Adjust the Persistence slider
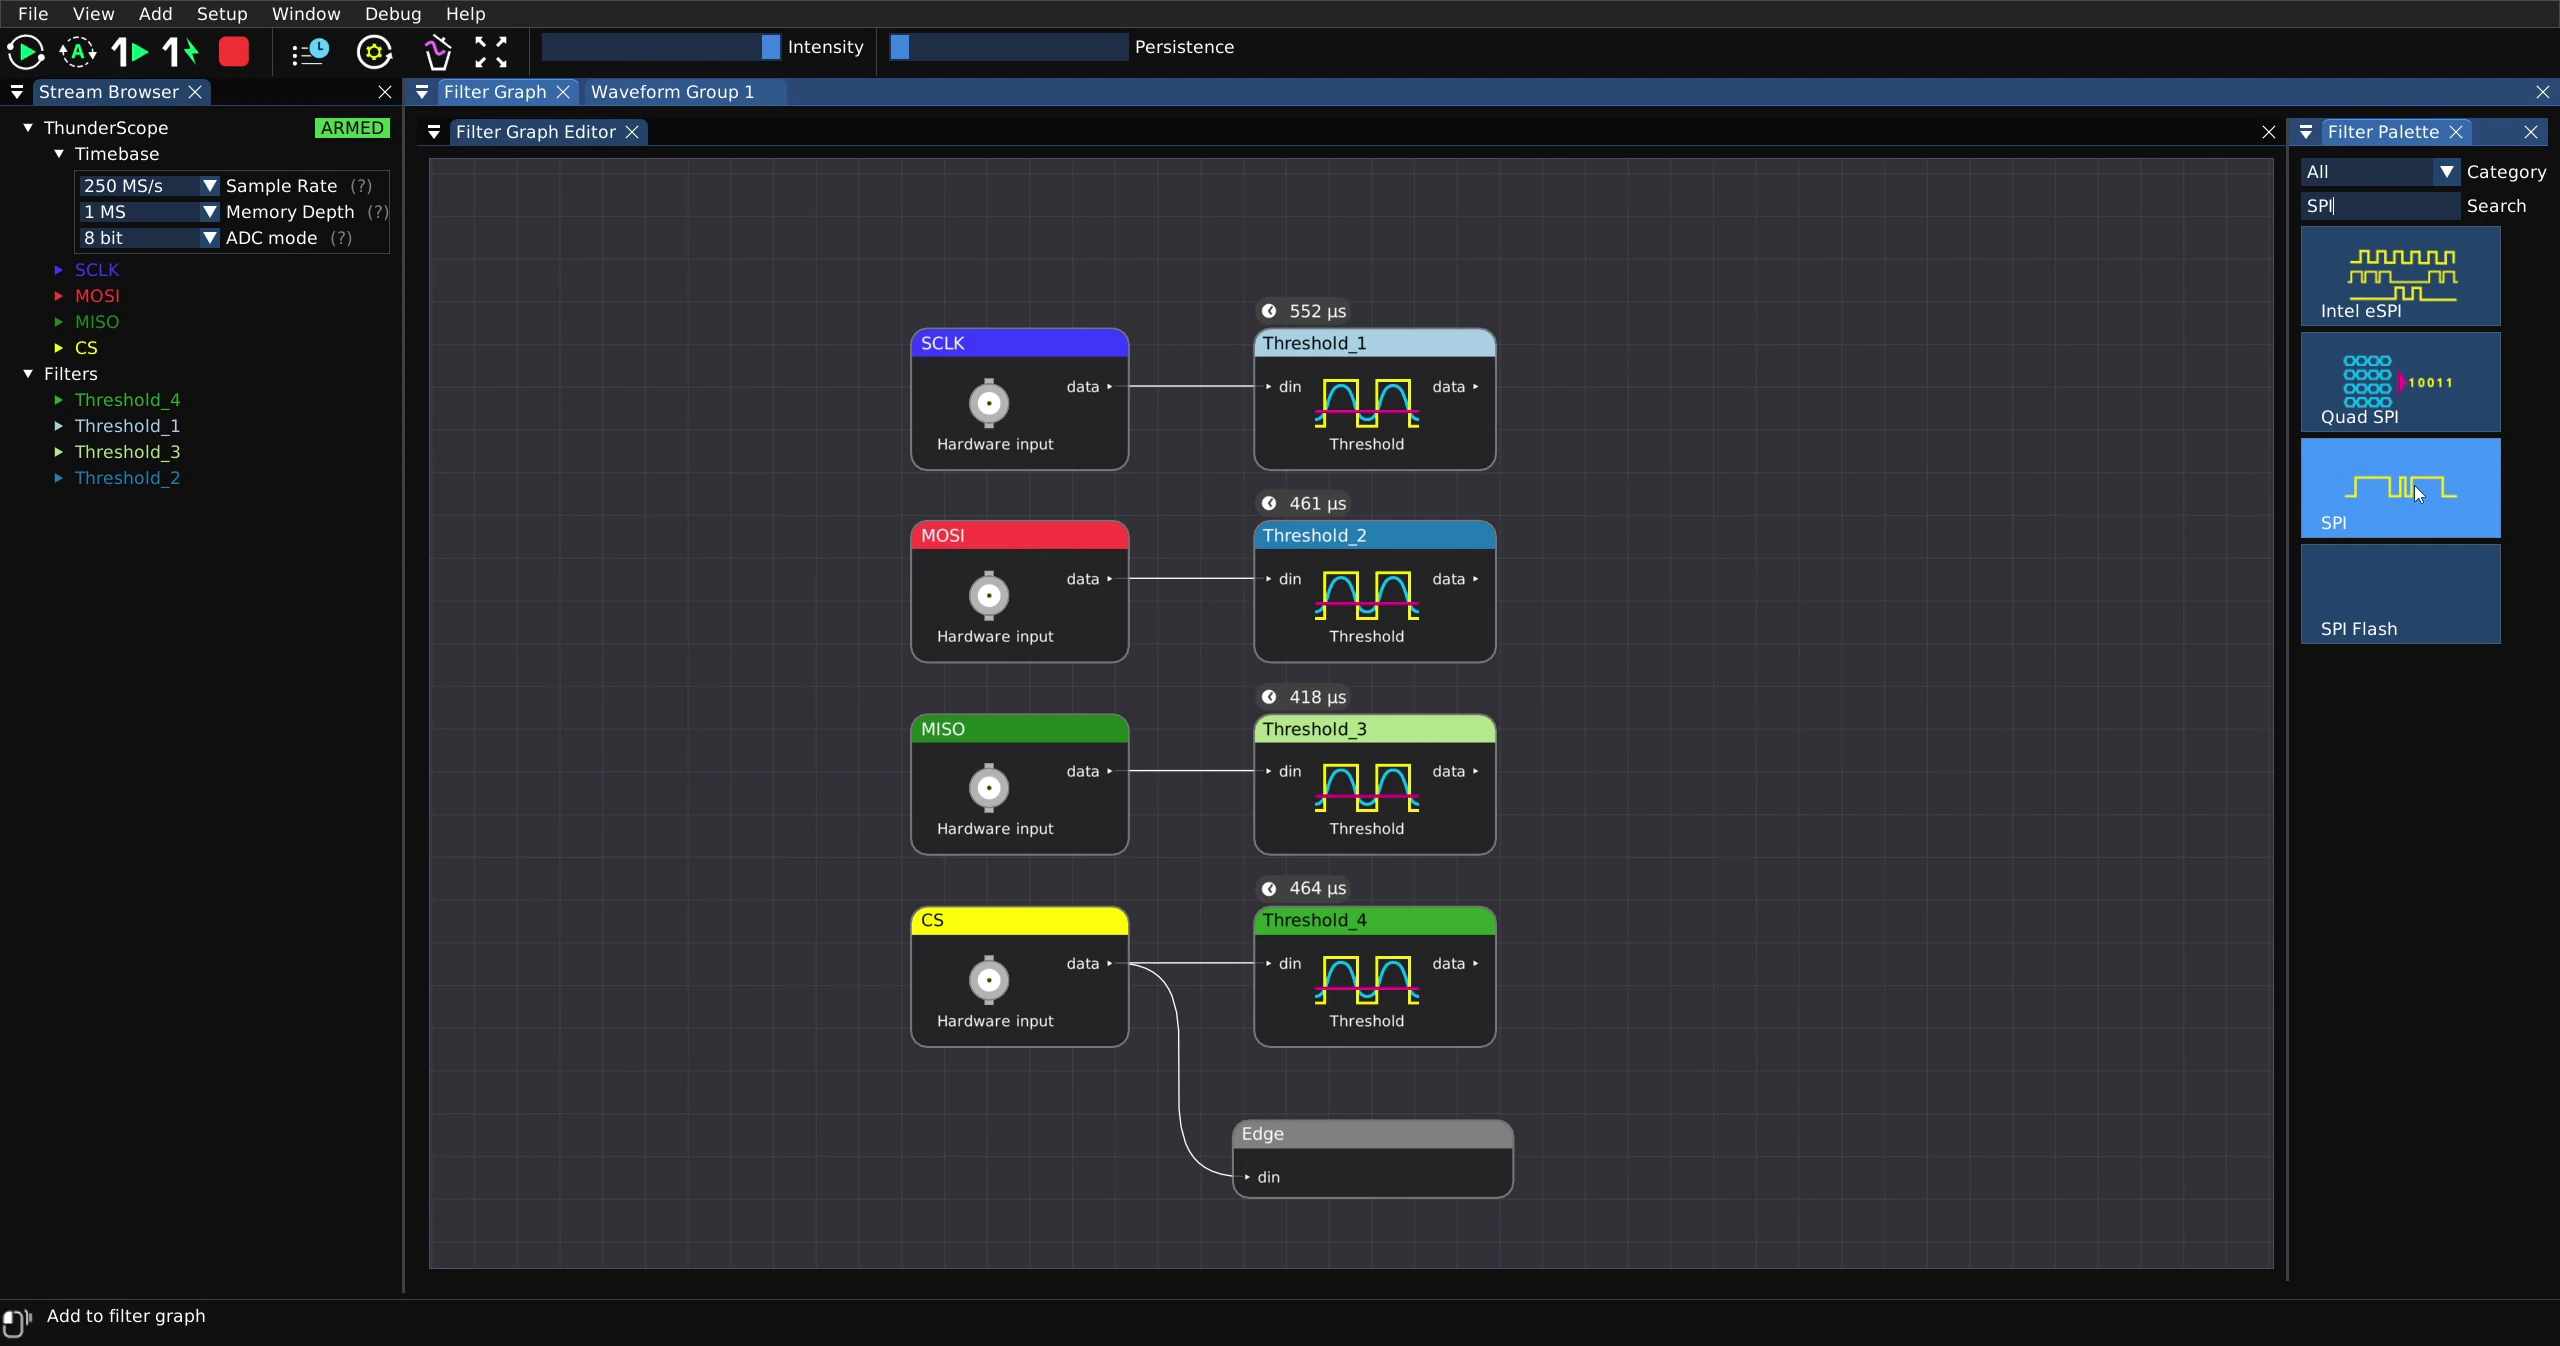The image size is (2560, 1346). pyautogui.click(x=1008, y=47)
